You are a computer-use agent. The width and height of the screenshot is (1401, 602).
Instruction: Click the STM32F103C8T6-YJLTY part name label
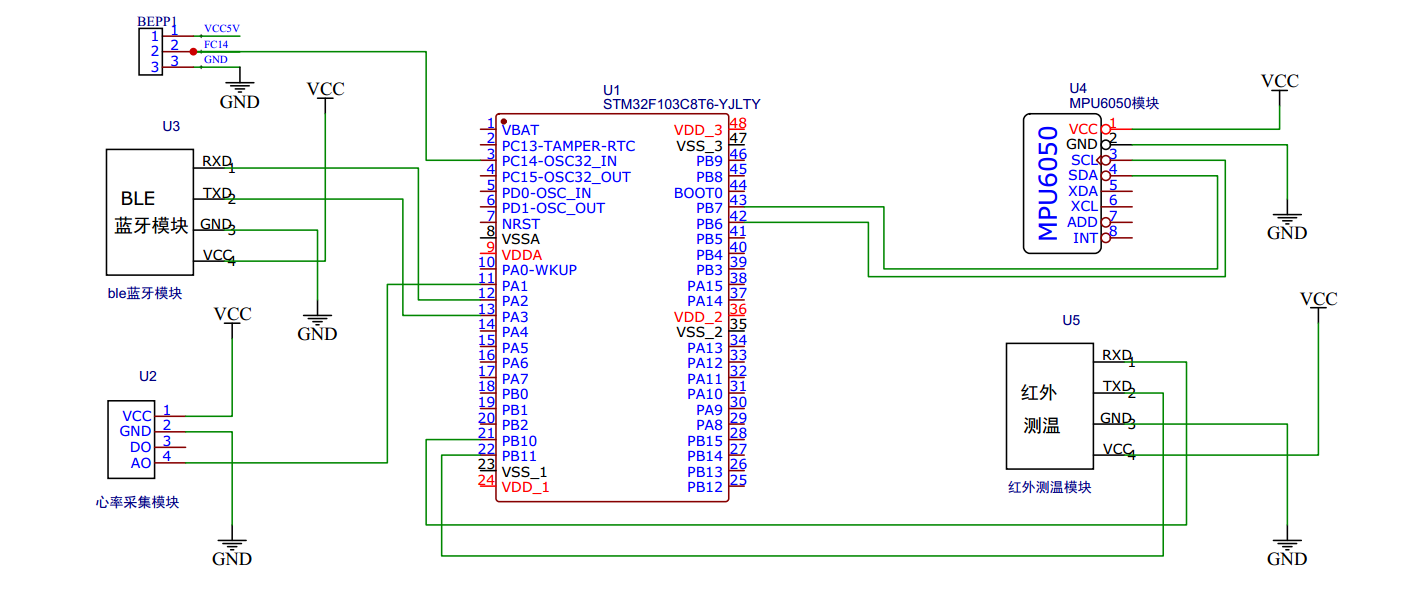(x=681, y=104)
